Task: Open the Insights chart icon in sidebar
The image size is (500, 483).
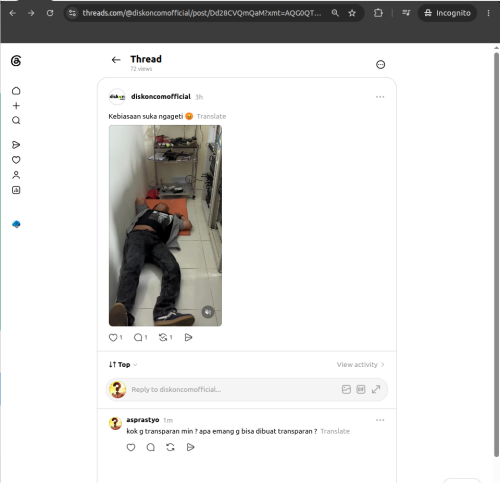Action: [16, 190]
